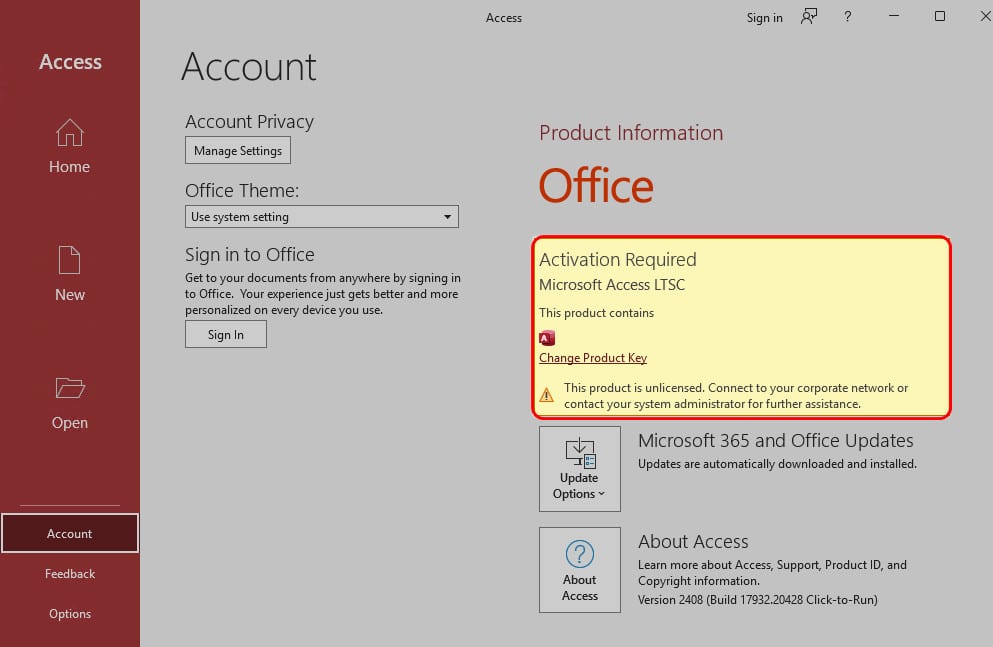Click the unlicensed warning triangle icon
The height and width of the screenshot is (647, 993).
[x=547, y=395]
